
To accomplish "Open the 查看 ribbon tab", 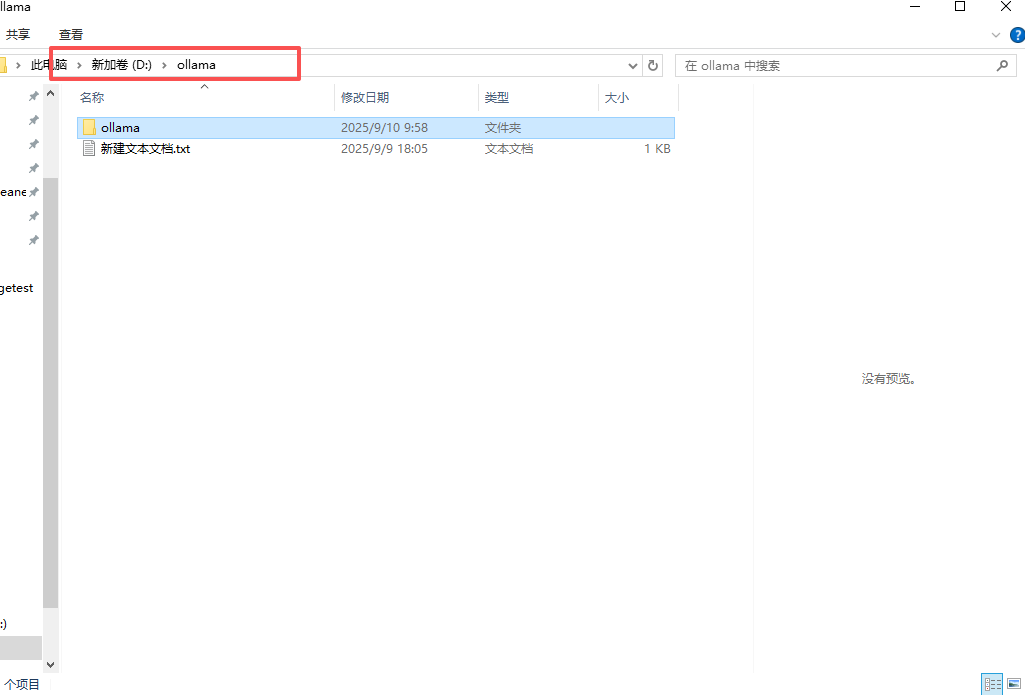I will tap(71, 34).
